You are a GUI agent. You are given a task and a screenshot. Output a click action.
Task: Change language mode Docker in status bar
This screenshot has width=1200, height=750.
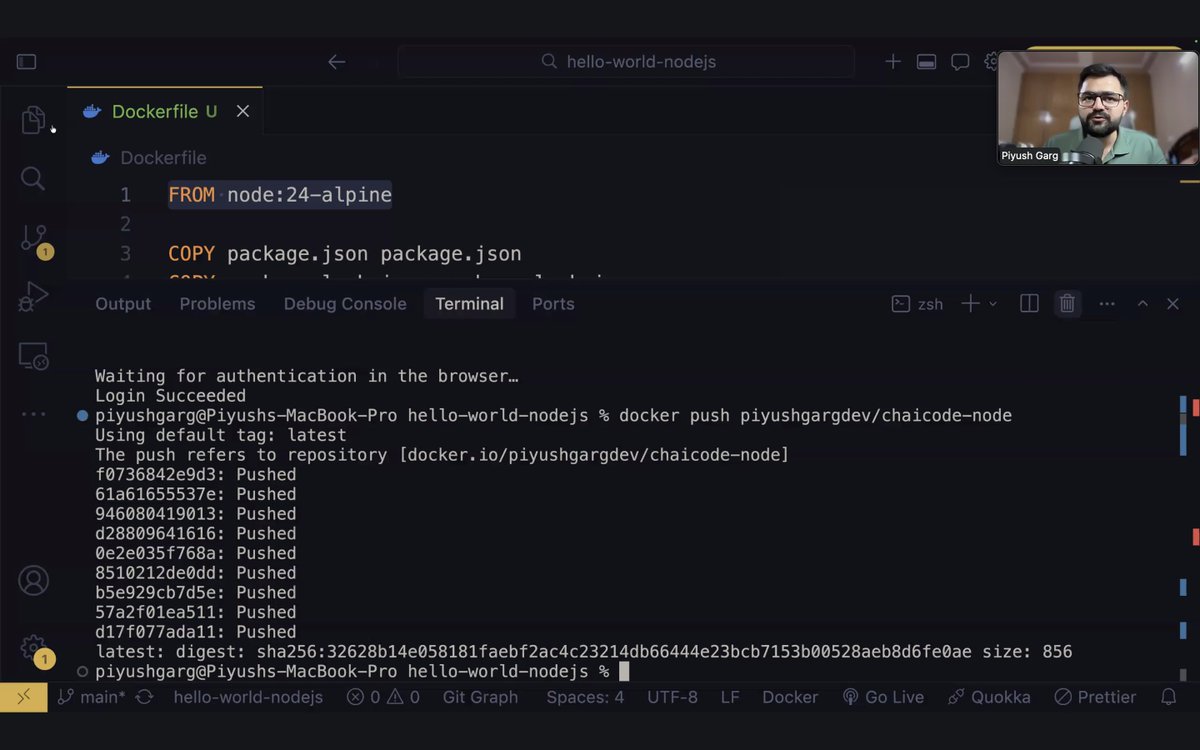790,697
